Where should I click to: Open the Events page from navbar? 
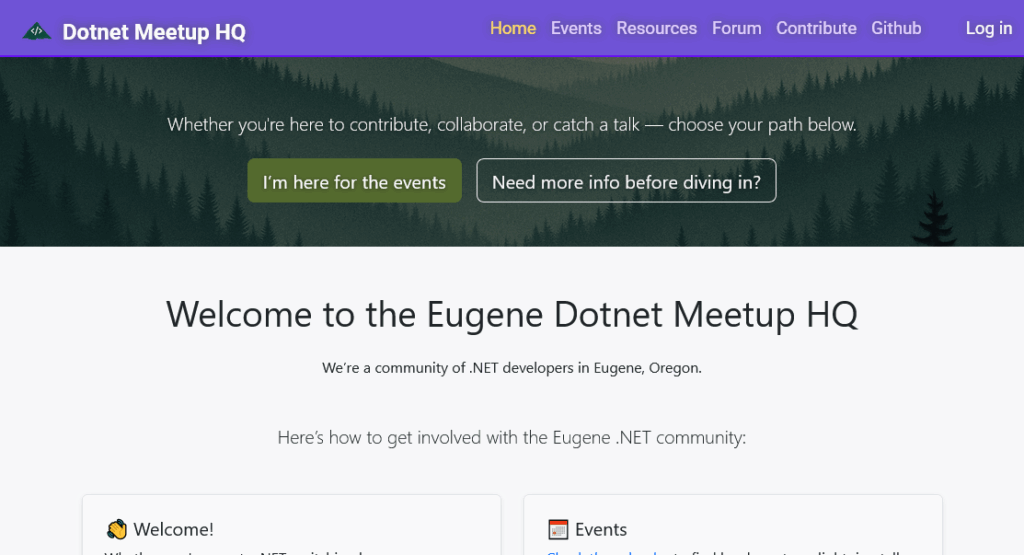(576, 28)
